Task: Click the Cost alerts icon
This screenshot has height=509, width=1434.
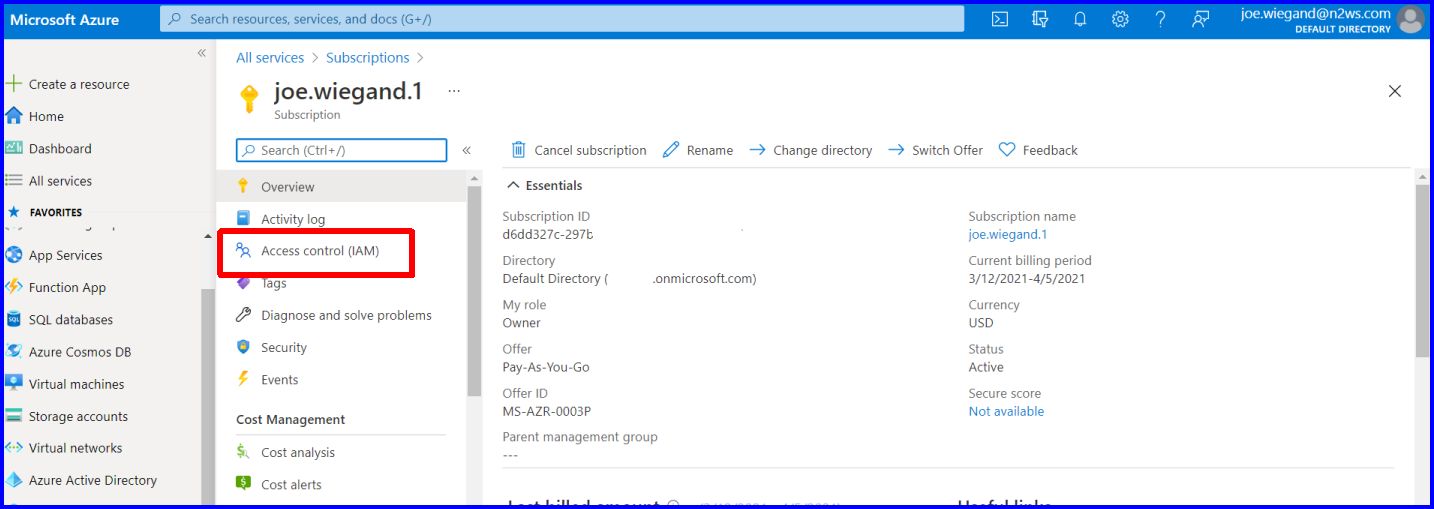Action: [243, 484]
